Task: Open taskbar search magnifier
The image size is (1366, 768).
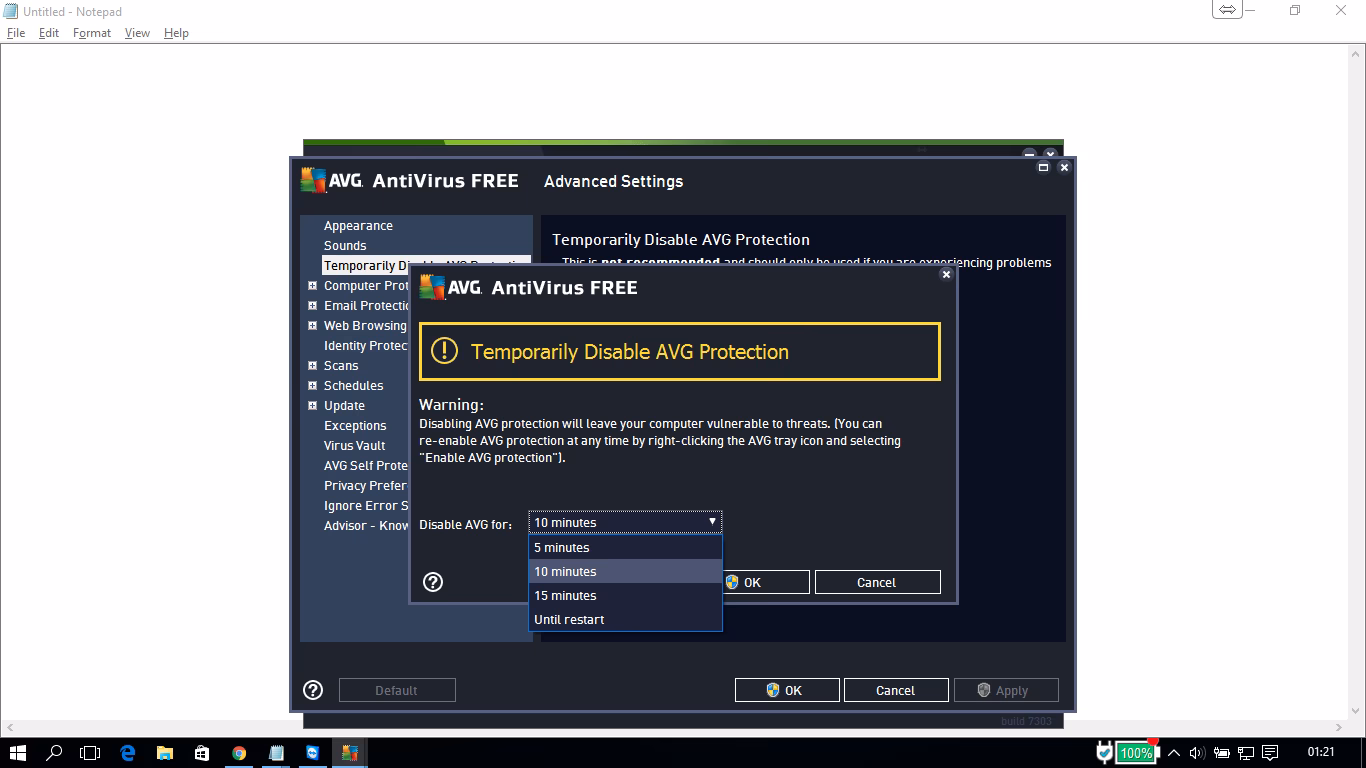Action: (x=55, y=753)
